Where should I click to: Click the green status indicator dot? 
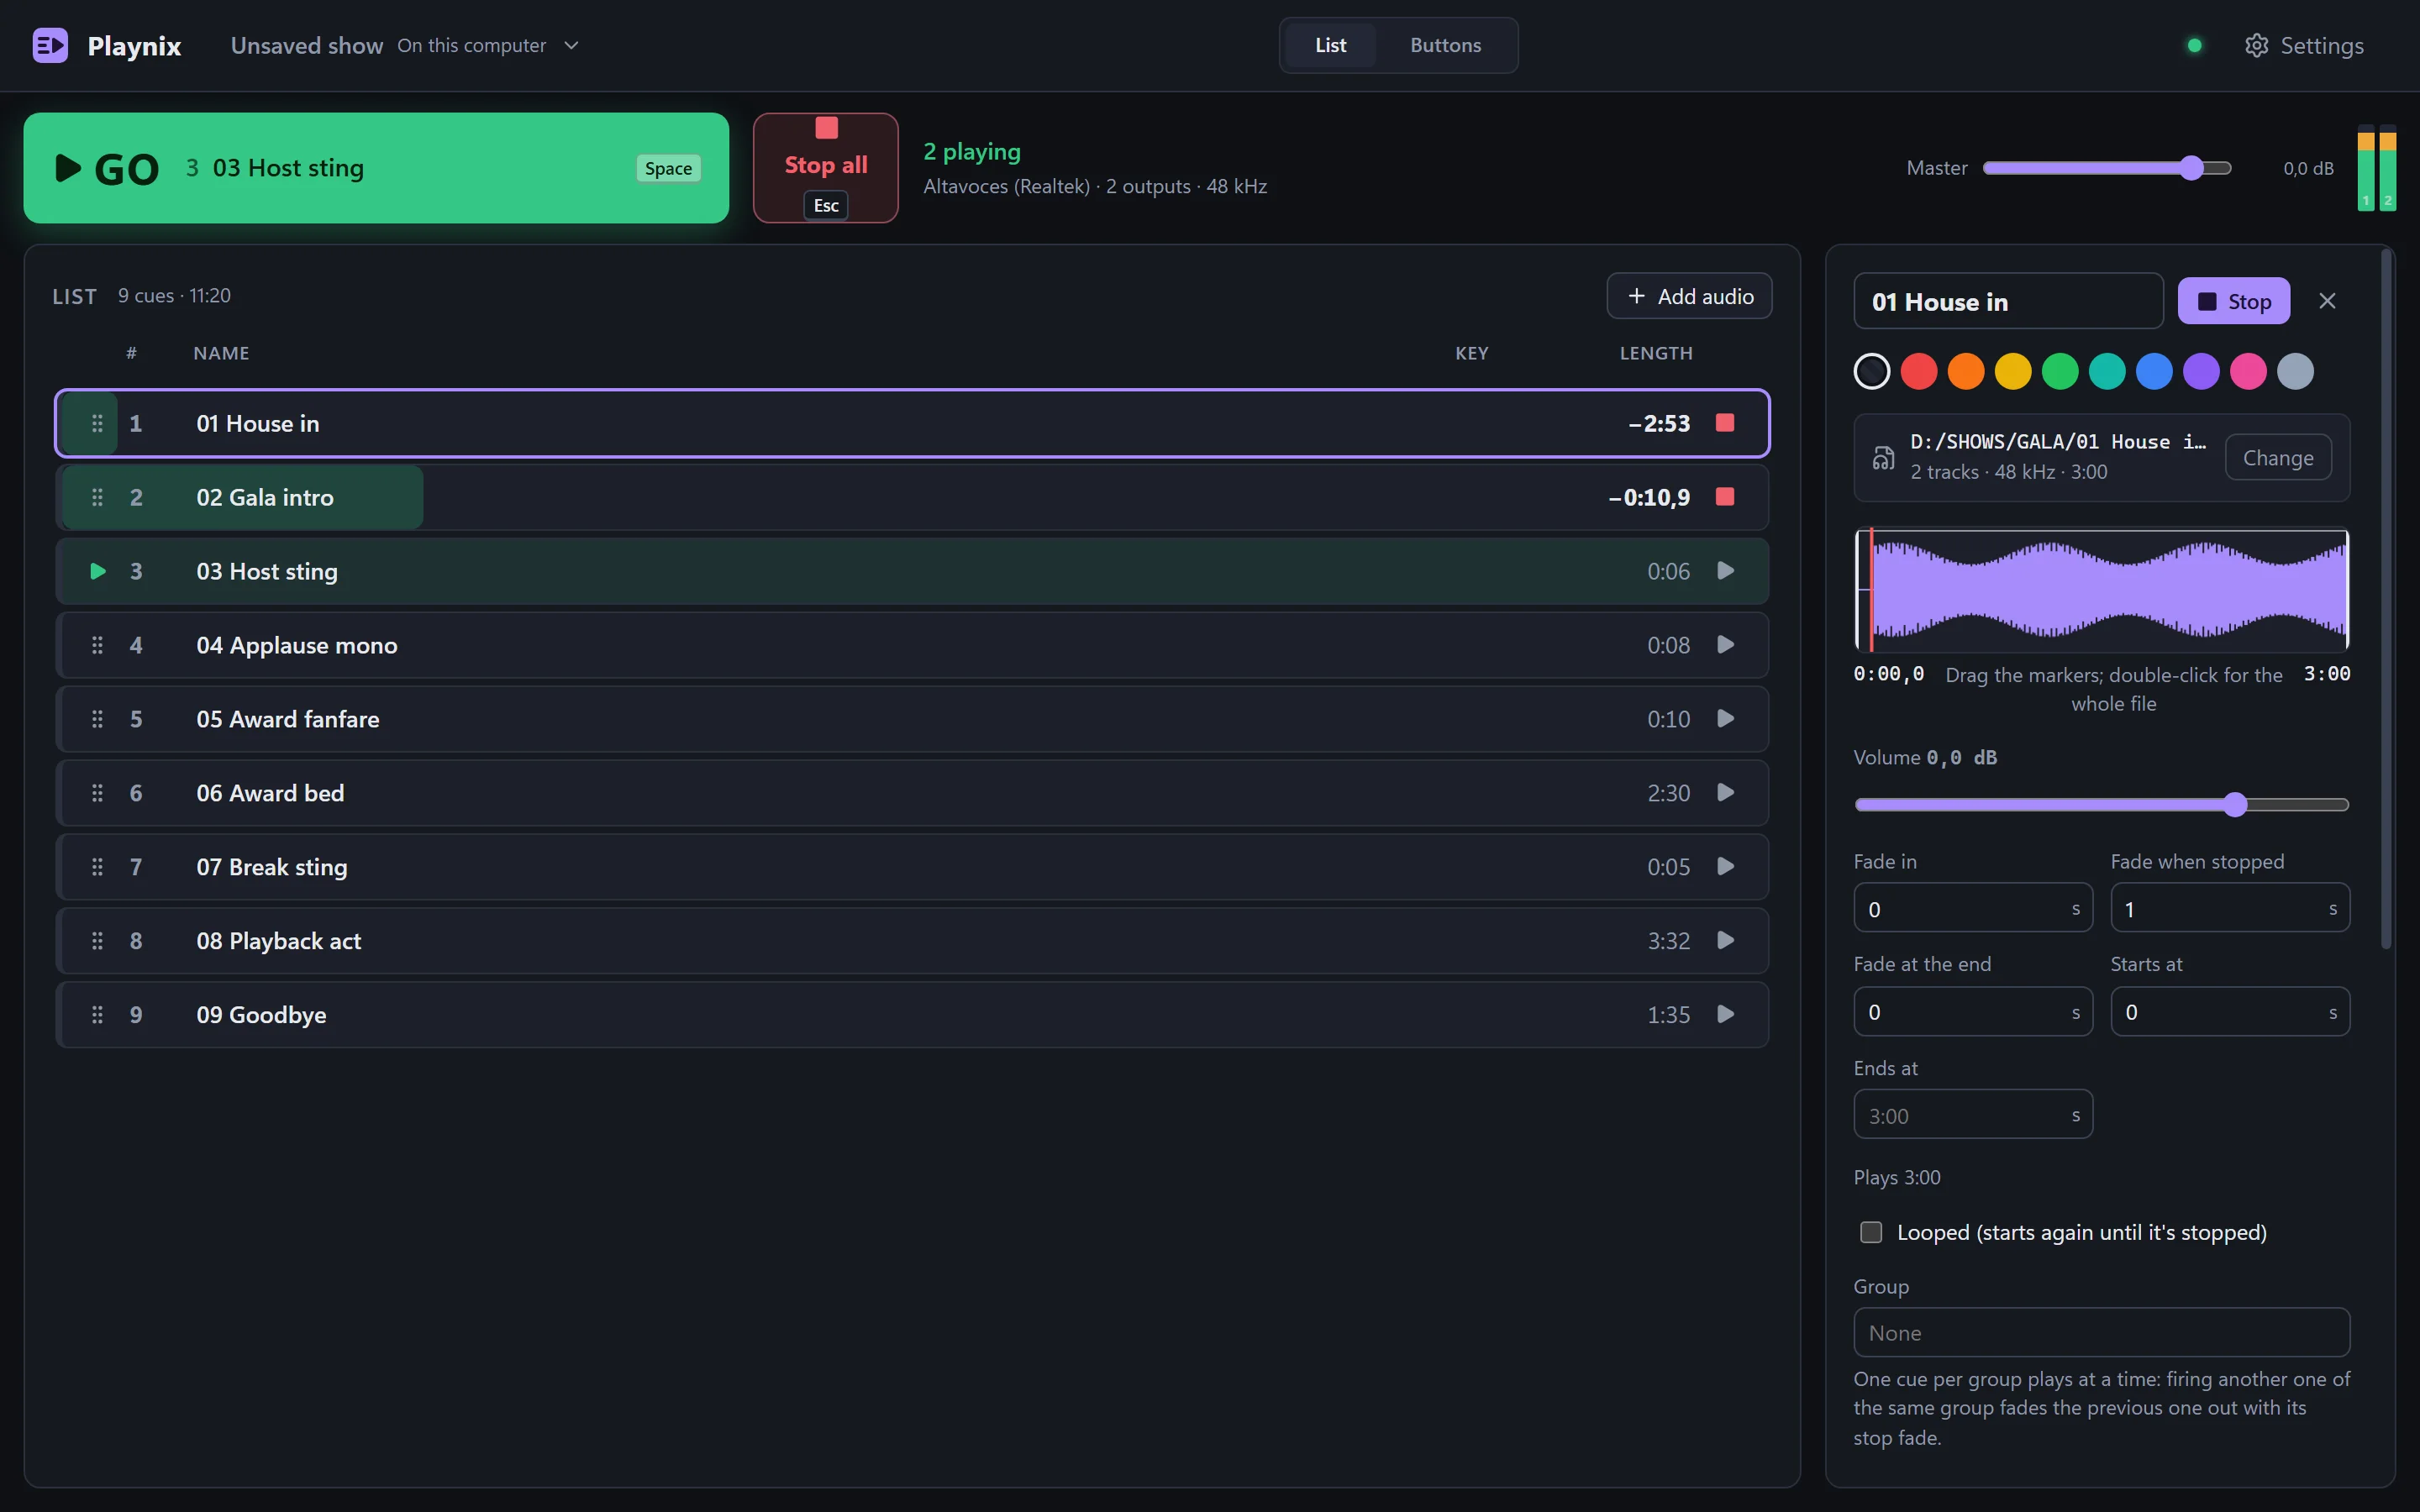tap(2194, 46)
